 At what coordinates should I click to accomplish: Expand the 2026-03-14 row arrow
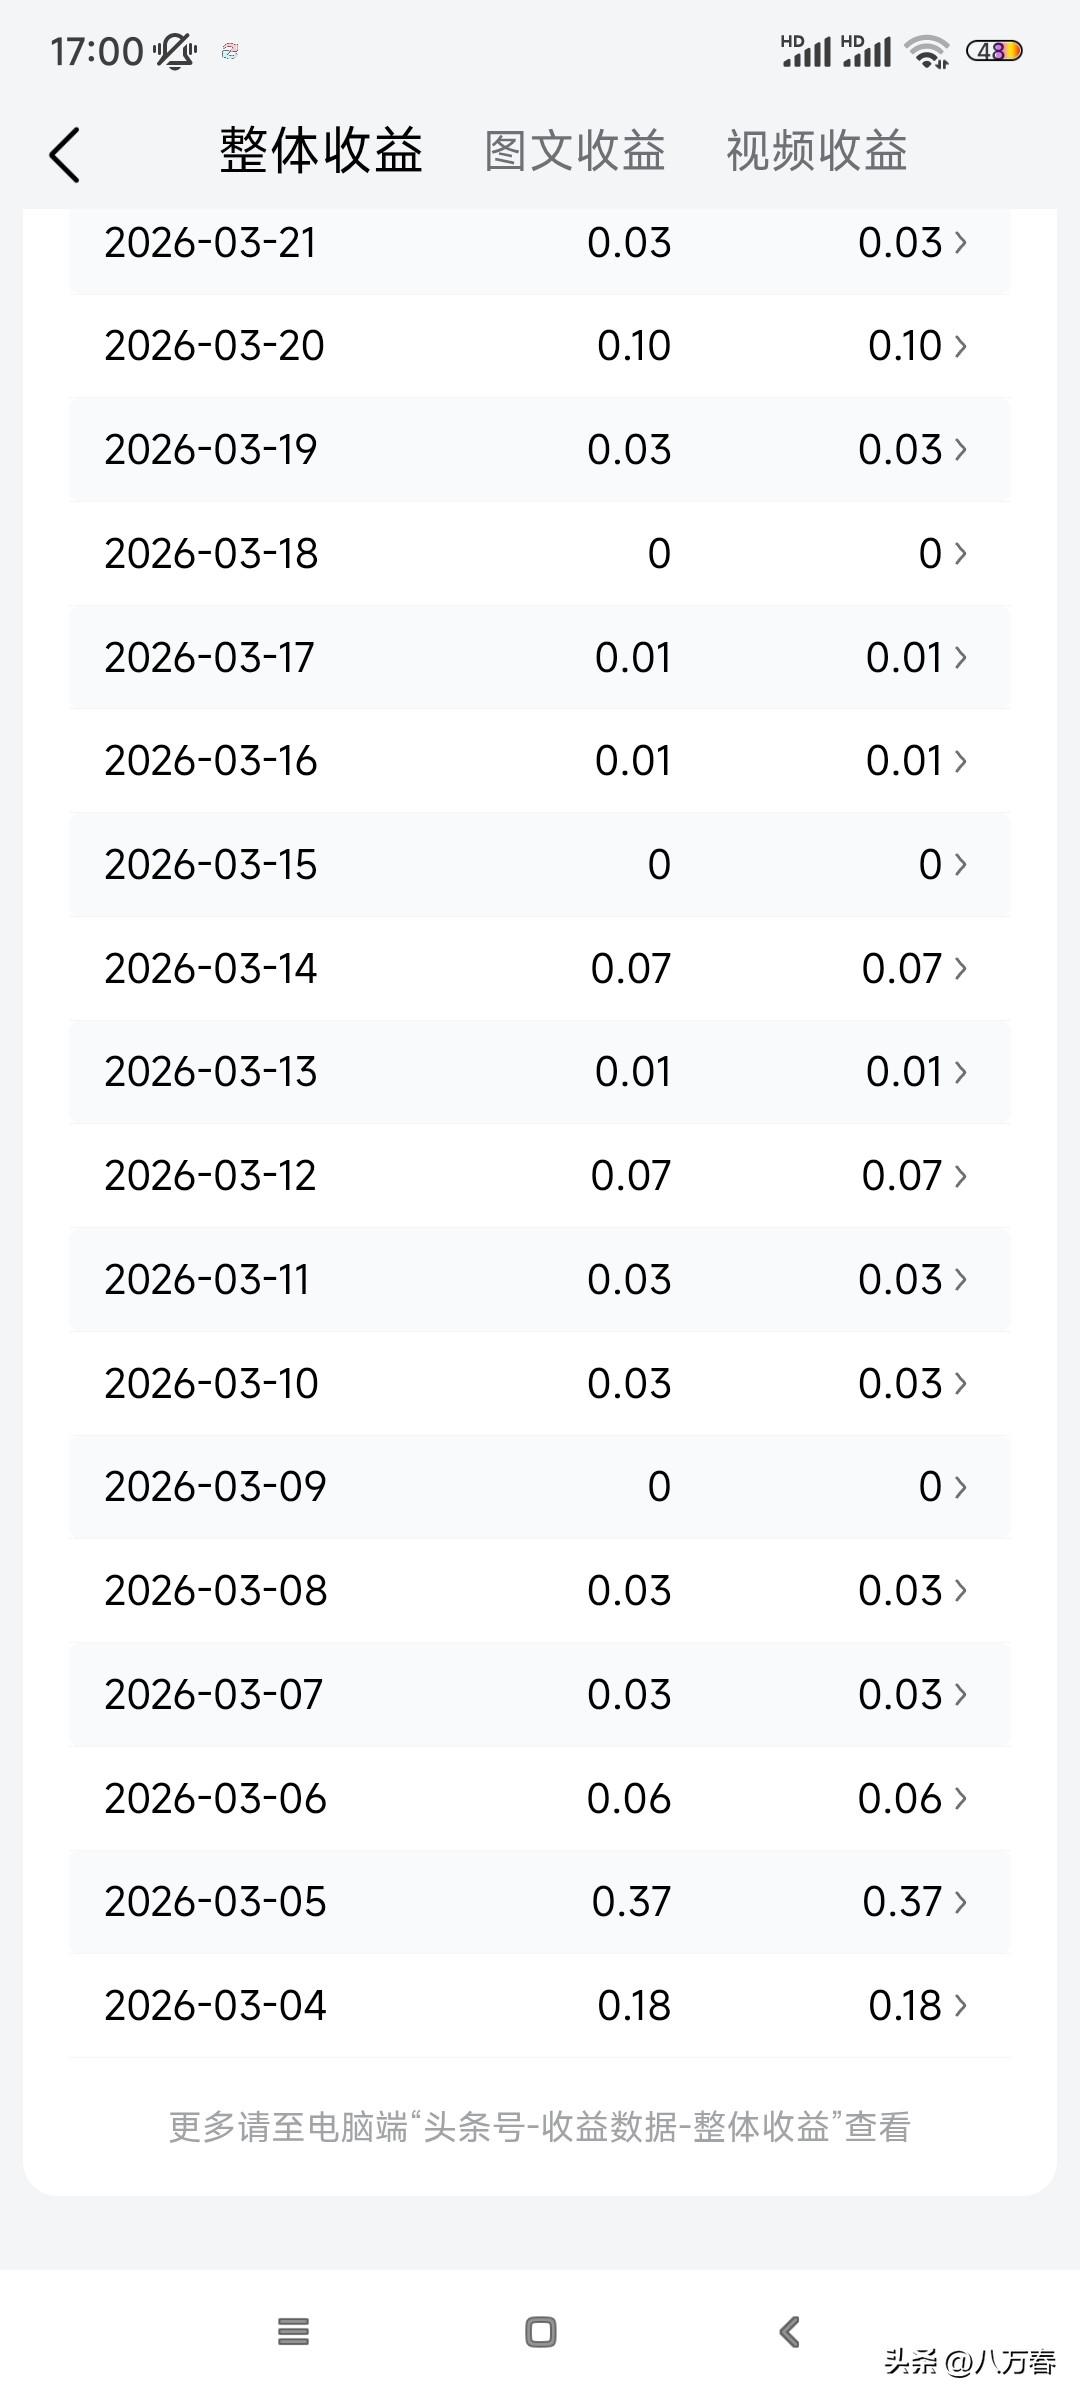coord(960,968)
